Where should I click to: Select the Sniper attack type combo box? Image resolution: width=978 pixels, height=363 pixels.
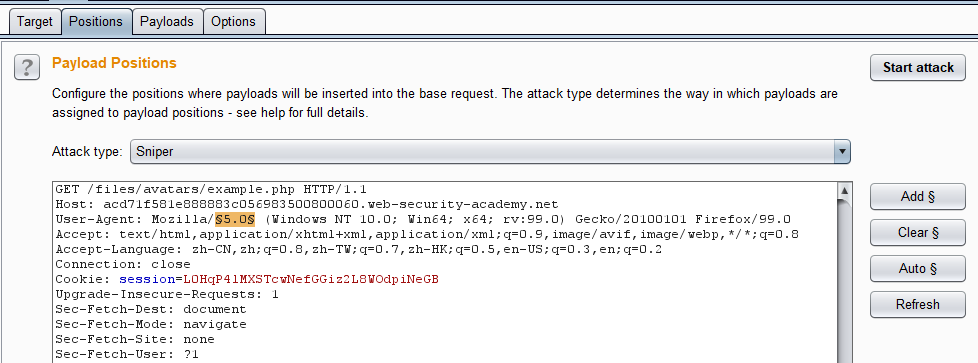(490, 152)
